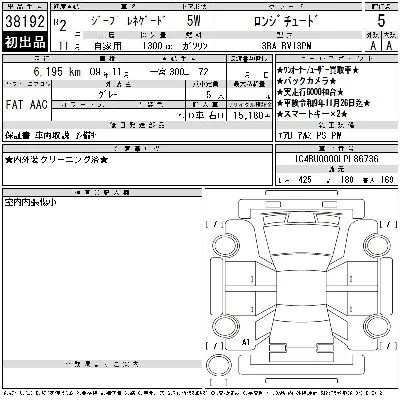
Task: Click the 11月26日 inspection date line
Action: pos(323,103)
